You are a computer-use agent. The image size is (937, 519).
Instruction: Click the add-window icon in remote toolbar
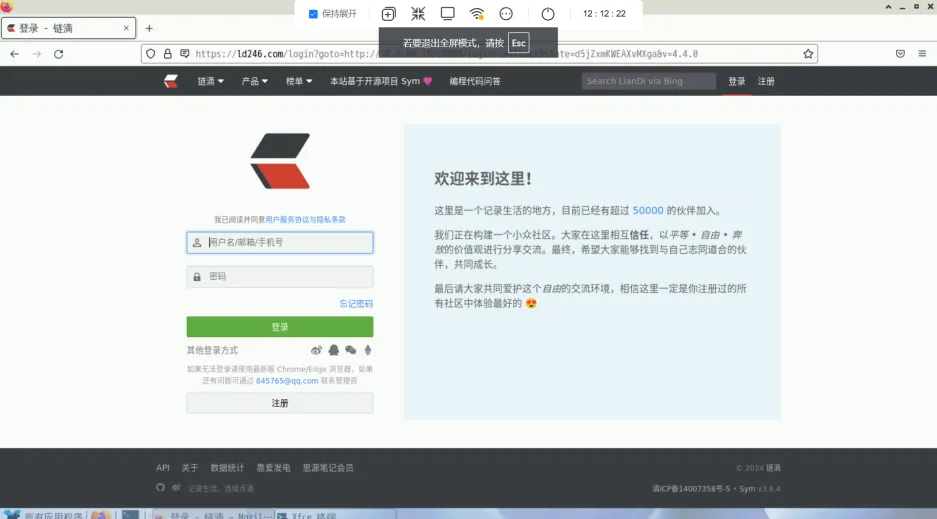coord(388,14)
